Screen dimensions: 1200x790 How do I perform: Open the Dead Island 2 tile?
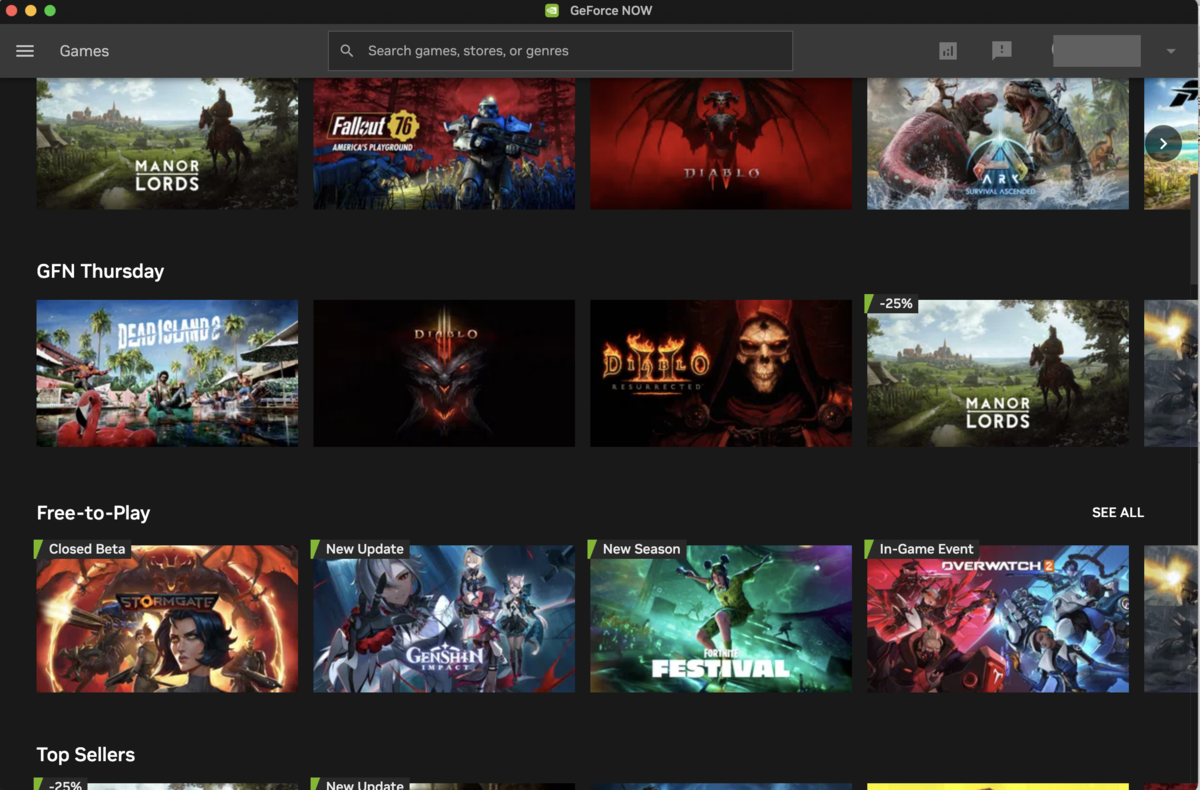click(x=167, y=373)
